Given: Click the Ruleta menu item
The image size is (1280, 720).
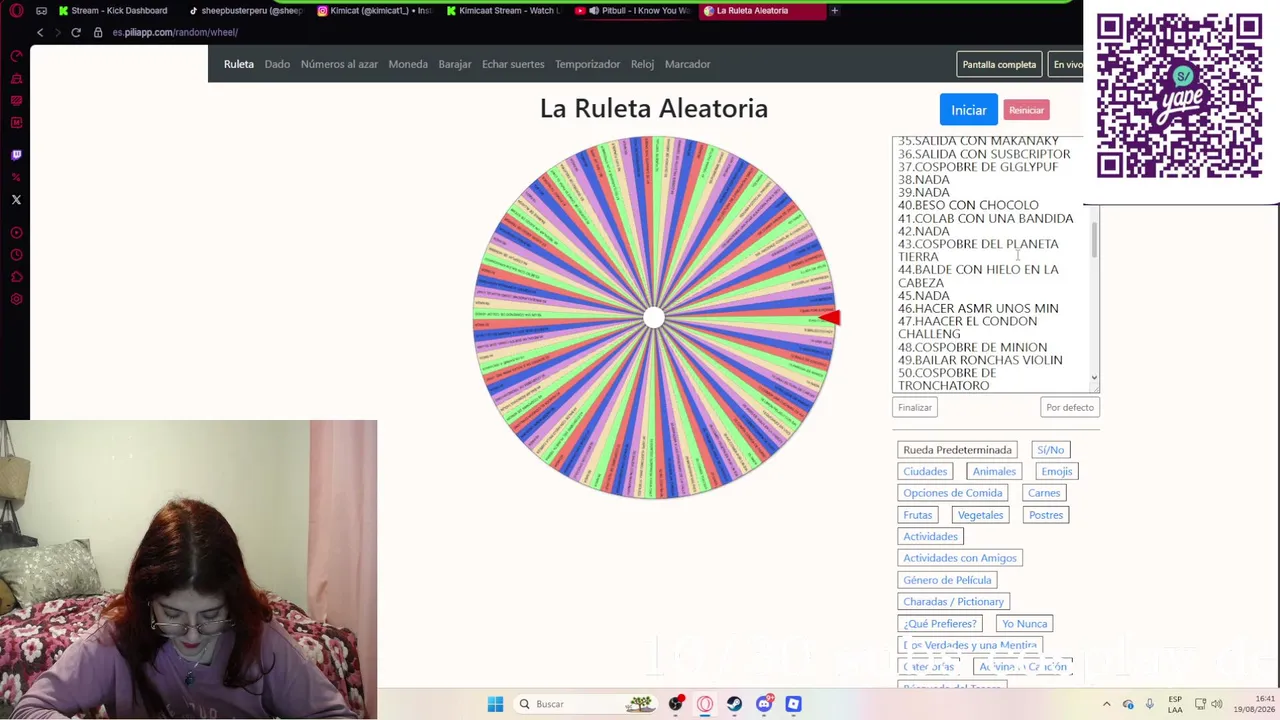Looking at the screenshot, I should [x=239, y=64].
